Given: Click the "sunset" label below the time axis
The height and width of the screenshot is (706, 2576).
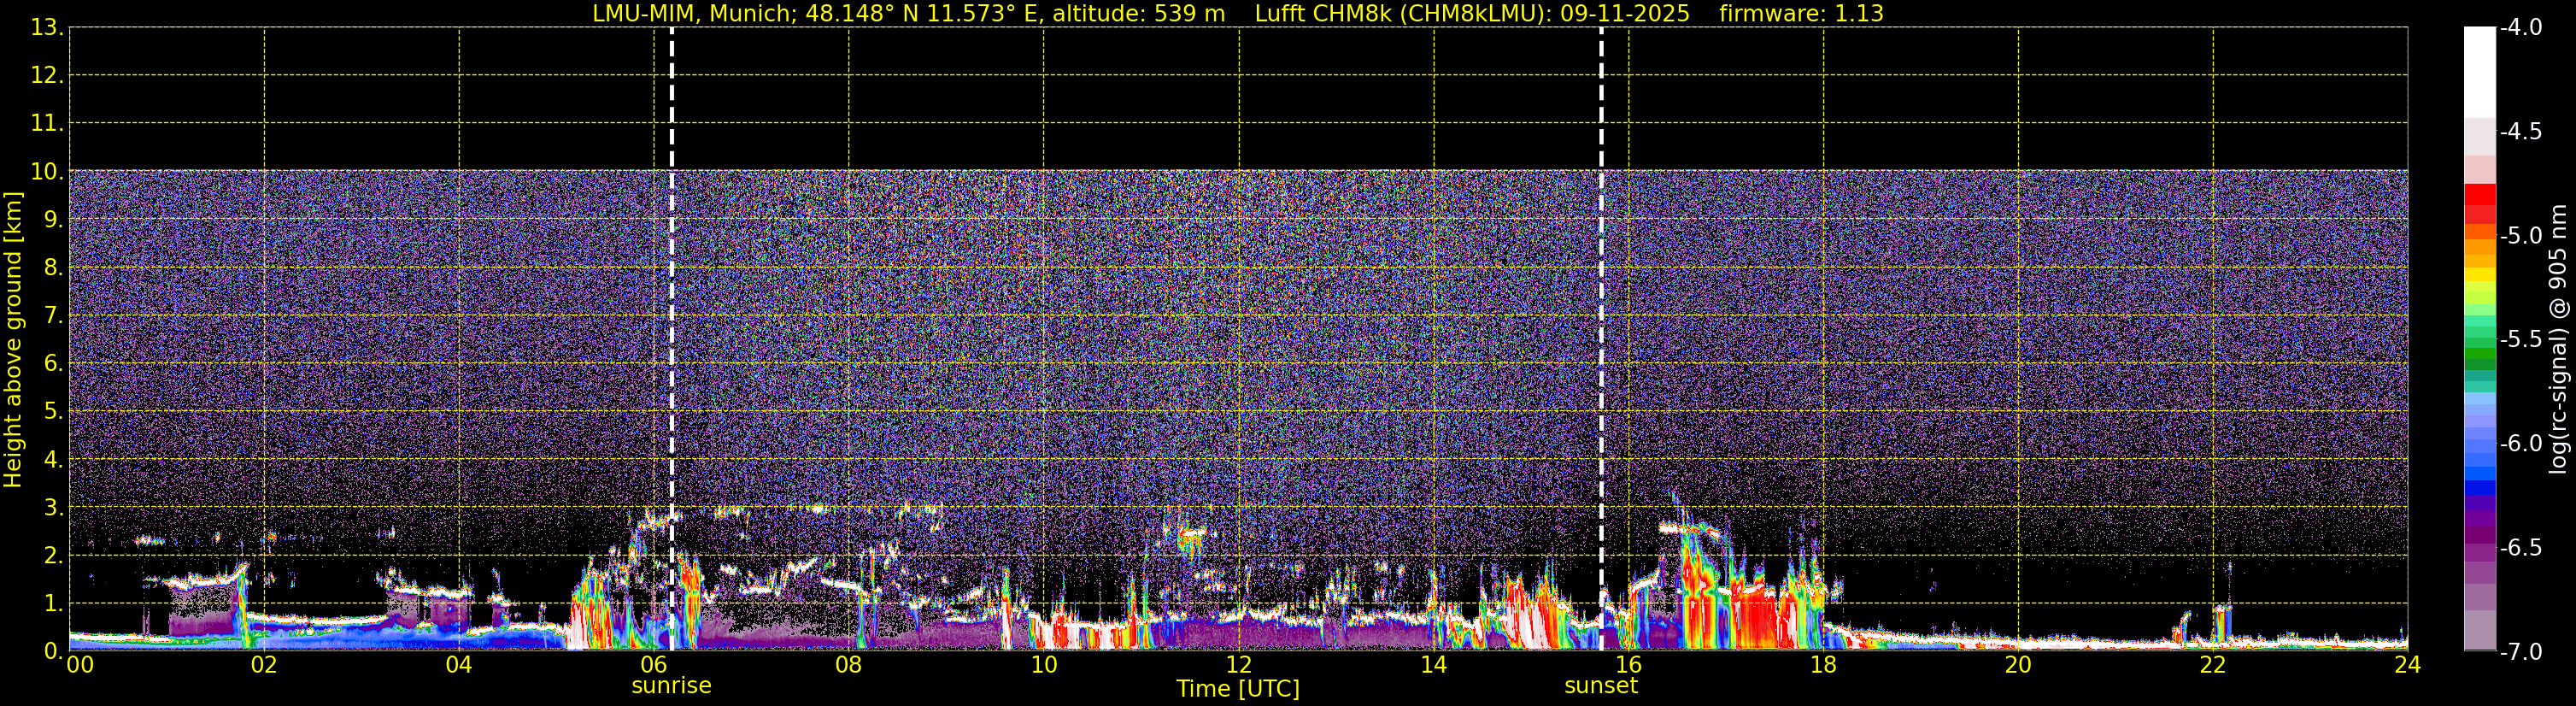Looking at the screenshot, I should [x=1601, y=686].
